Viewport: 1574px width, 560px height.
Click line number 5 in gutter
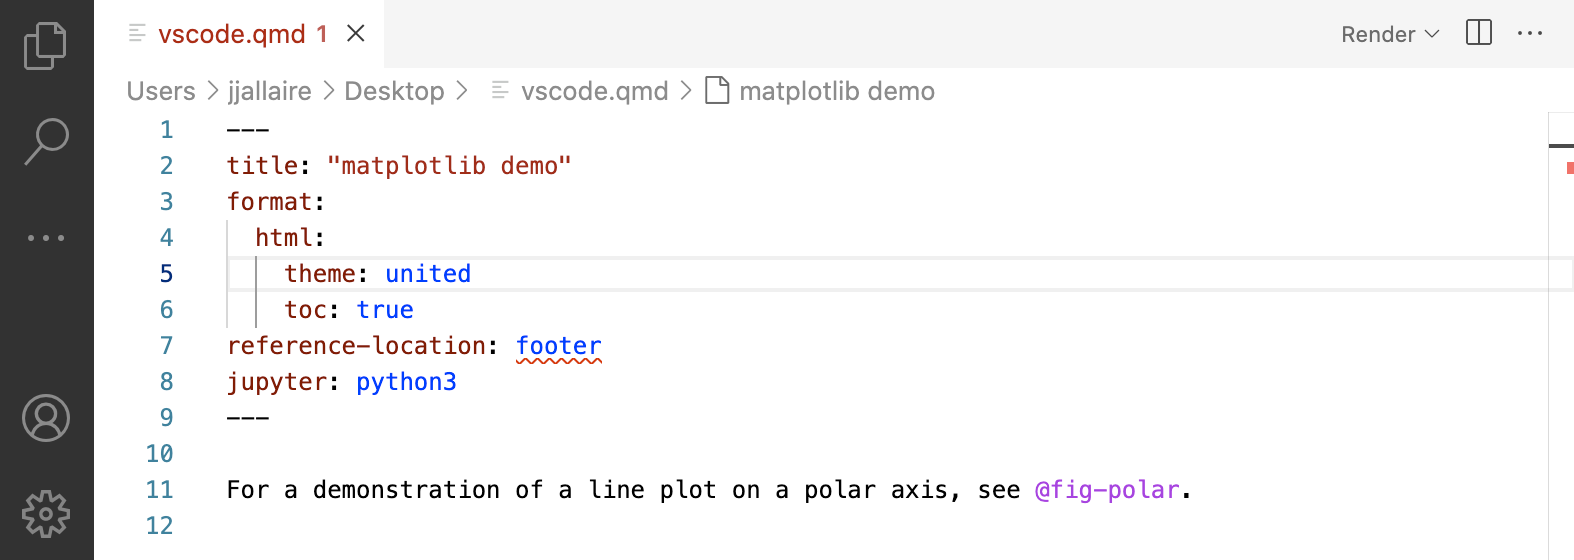[166, 274]
